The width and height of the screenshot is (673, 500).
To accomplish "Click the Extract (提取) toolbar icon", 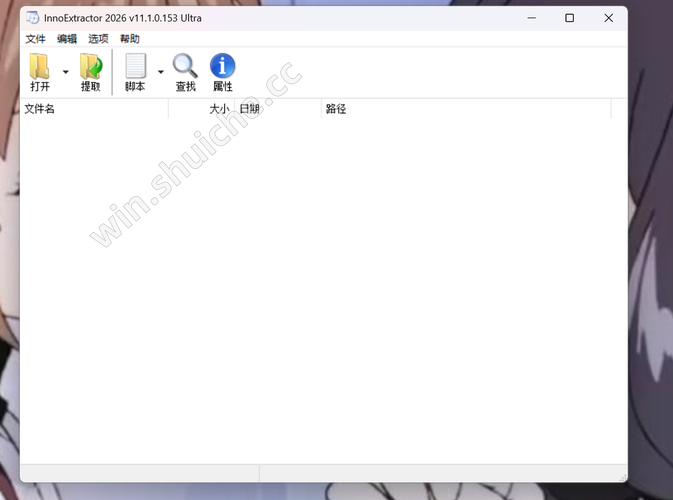I will pos(91,67).
